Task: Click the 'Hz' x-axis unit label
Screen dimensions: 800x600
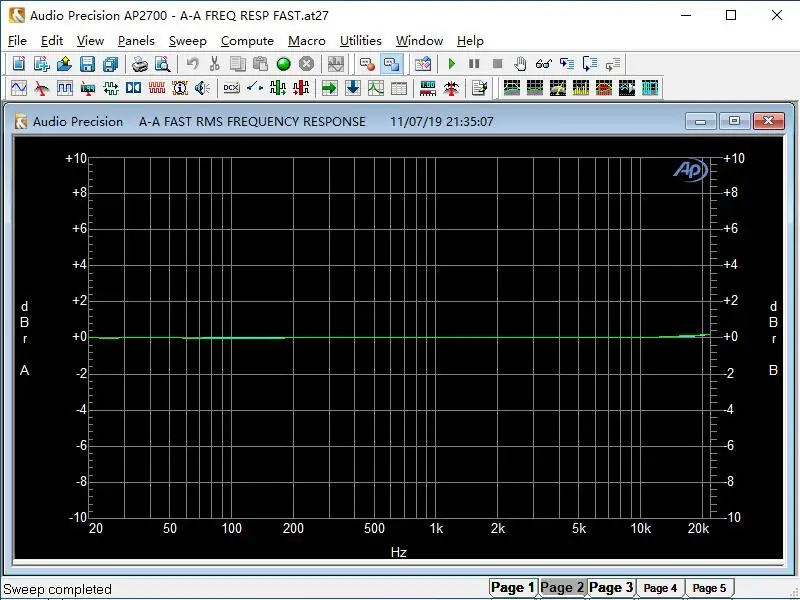Action: tap(398, 552)
